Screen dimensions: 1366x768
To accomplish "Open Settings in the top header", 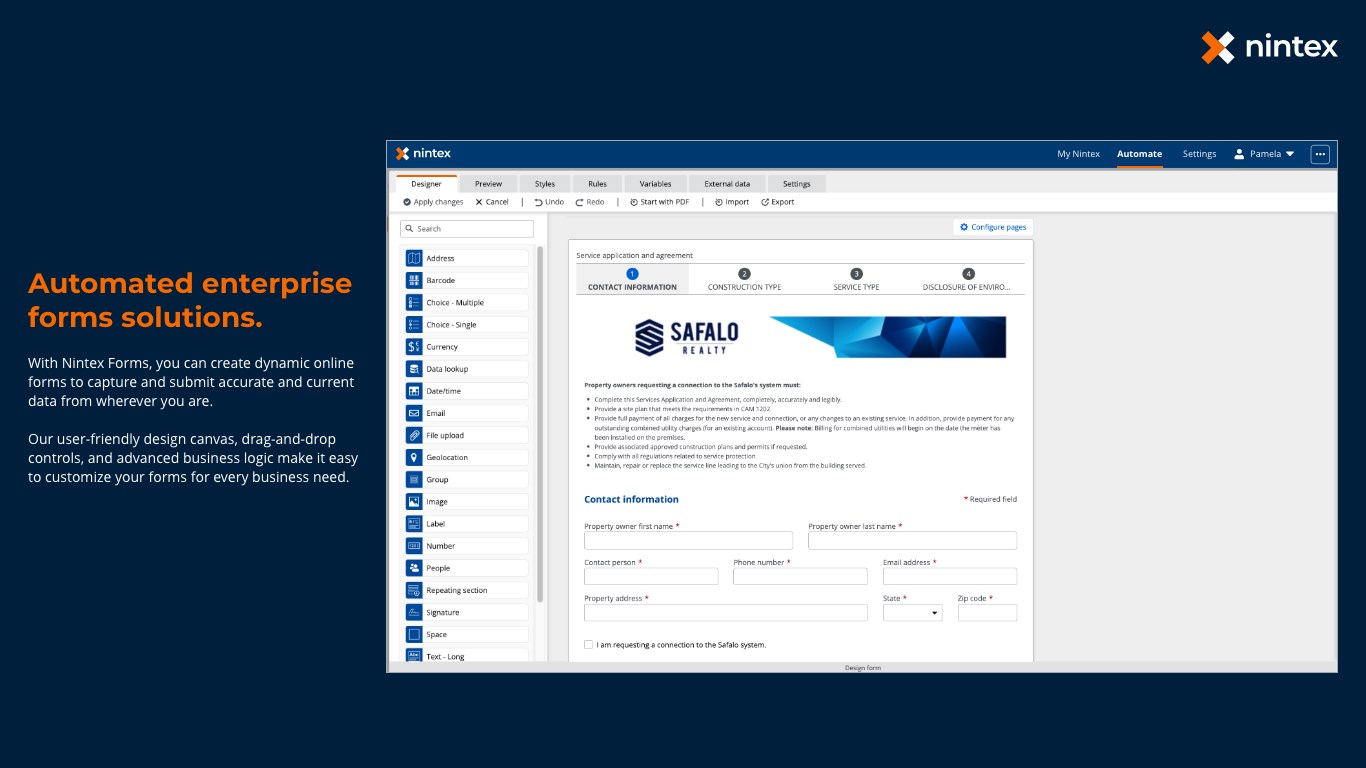I will pos(1199,154).
